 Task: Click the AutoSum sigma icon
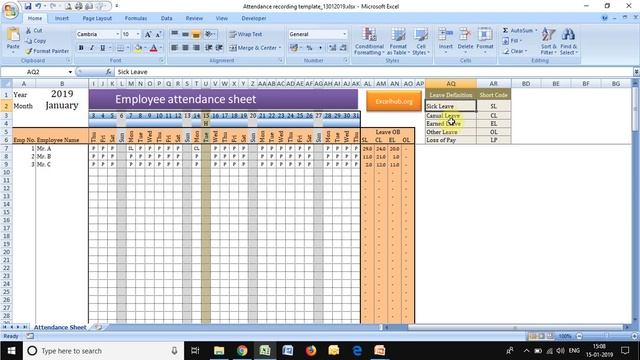click(505, 31)
